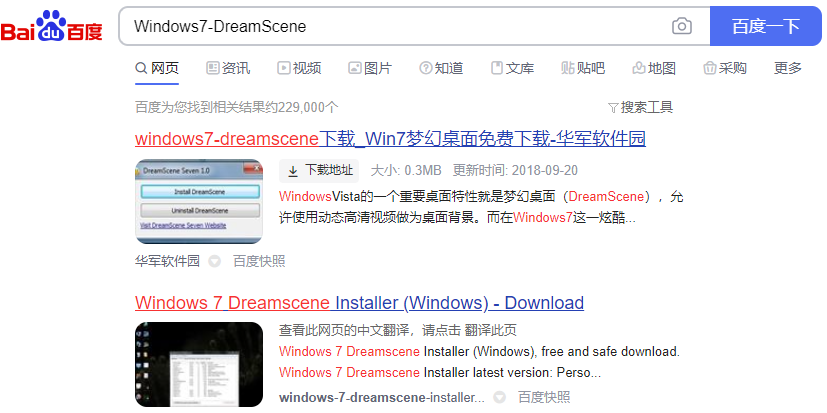Open the 图片 results tab

370,68
